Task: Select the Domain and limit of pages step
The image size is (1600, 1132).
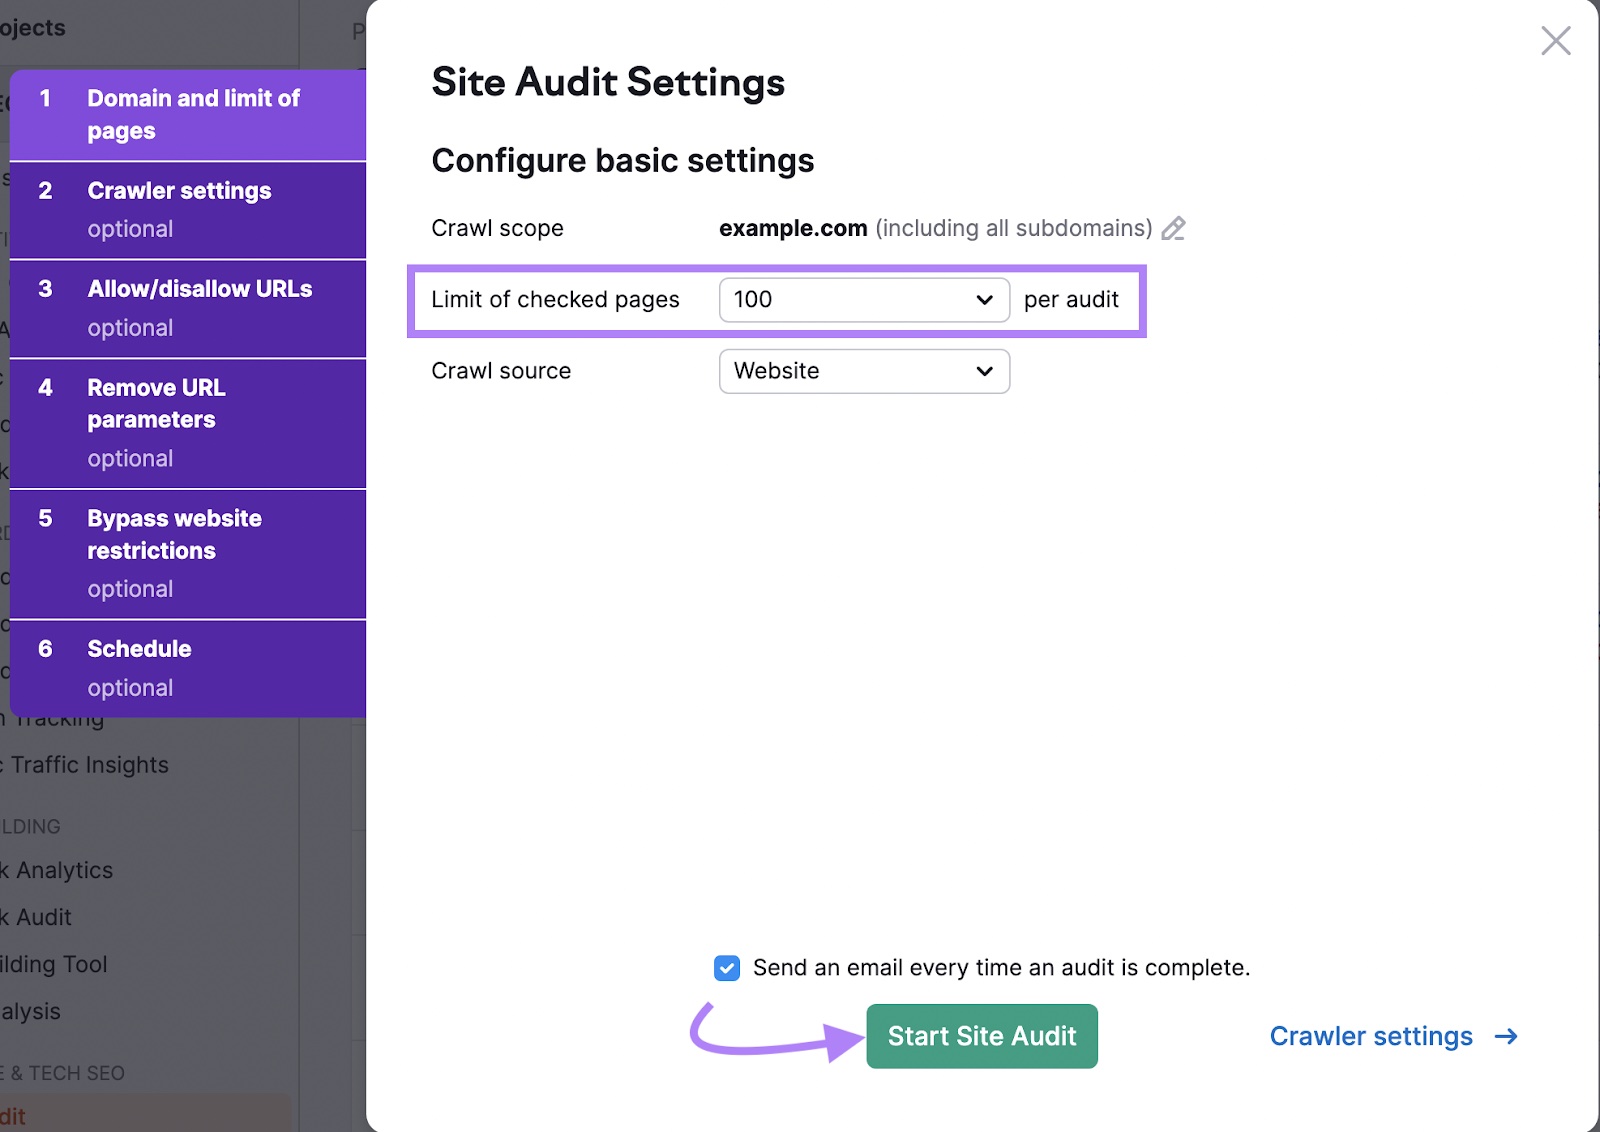Action: tap(188, 114)
